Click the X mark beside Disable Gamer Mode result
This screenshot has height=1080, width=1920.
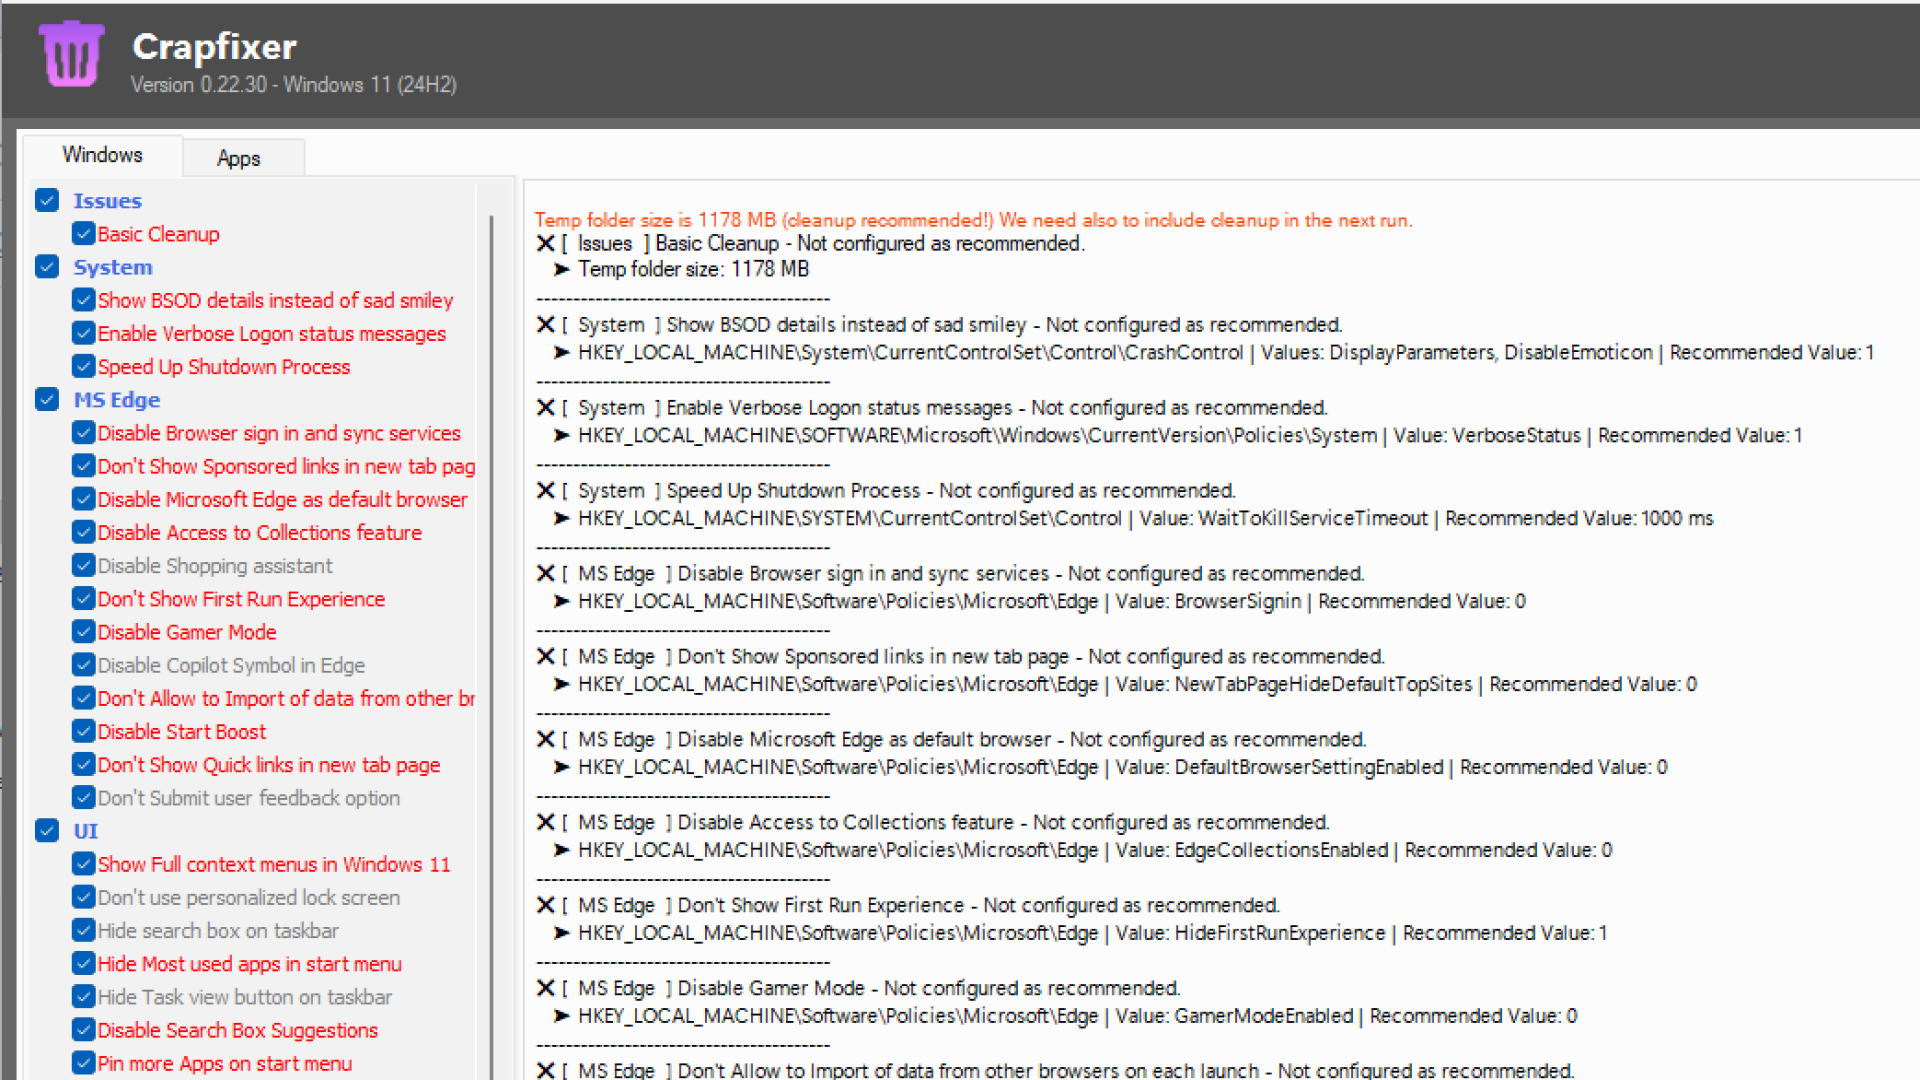(x=545, y=988)
